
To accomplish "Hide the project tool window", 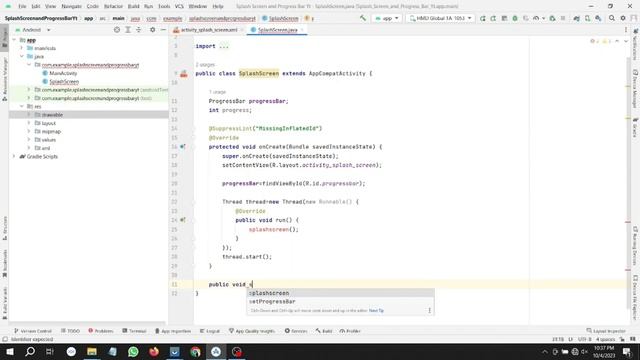I will coord(163,30).
